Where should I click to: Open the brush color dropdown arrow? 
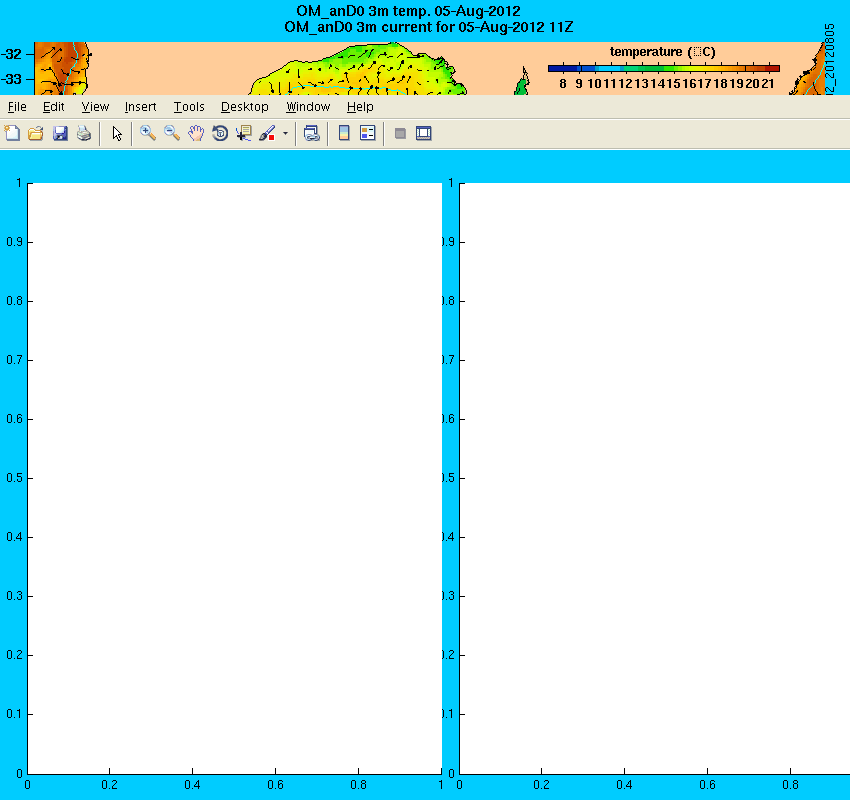coord(285,133)
